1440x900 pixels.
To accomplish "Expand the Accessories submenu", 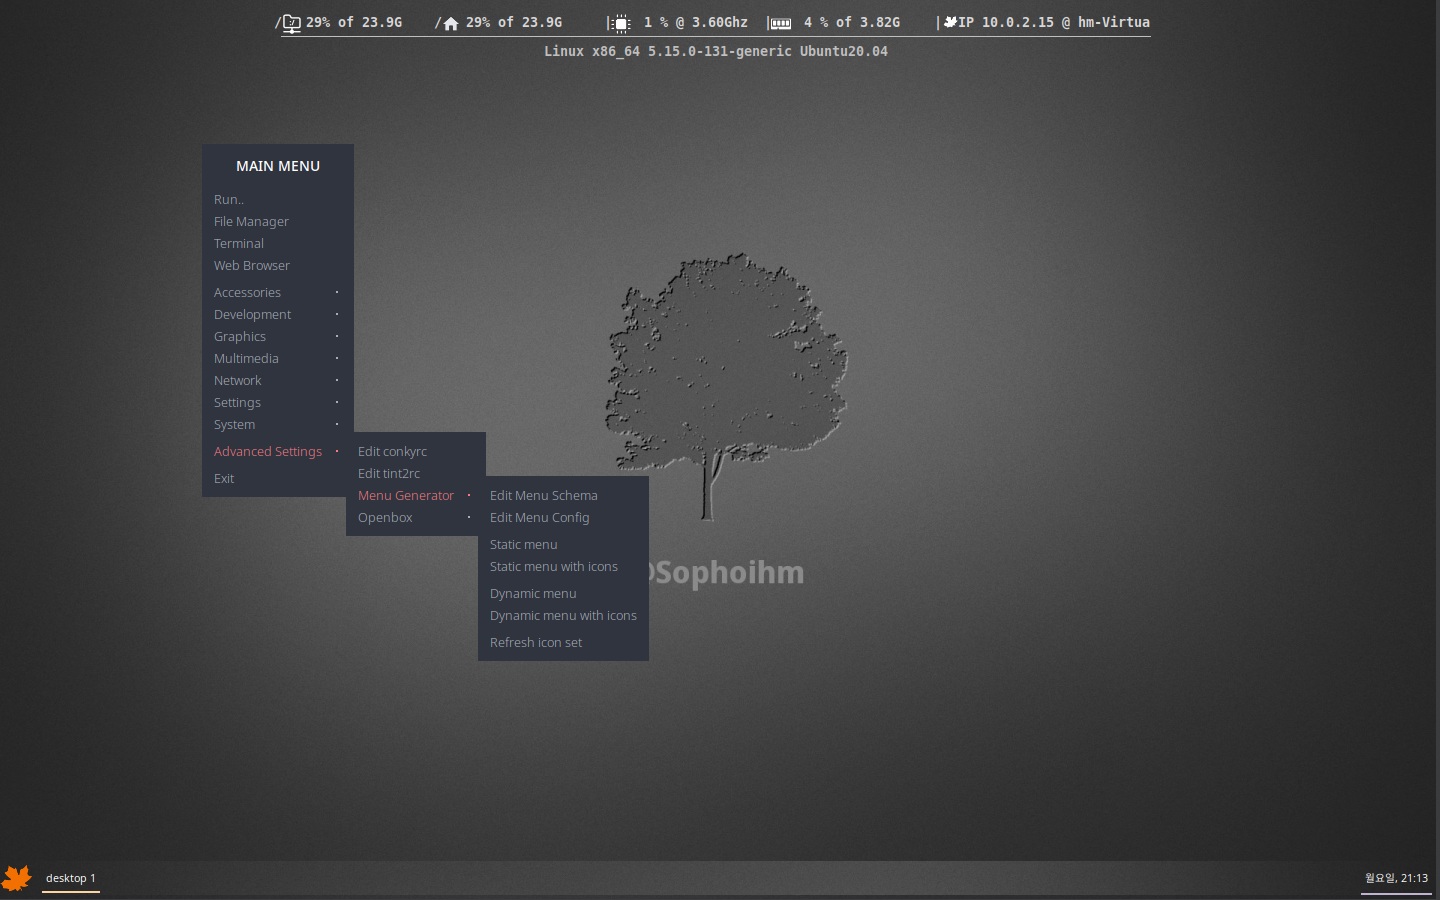I will coord(248,292).
